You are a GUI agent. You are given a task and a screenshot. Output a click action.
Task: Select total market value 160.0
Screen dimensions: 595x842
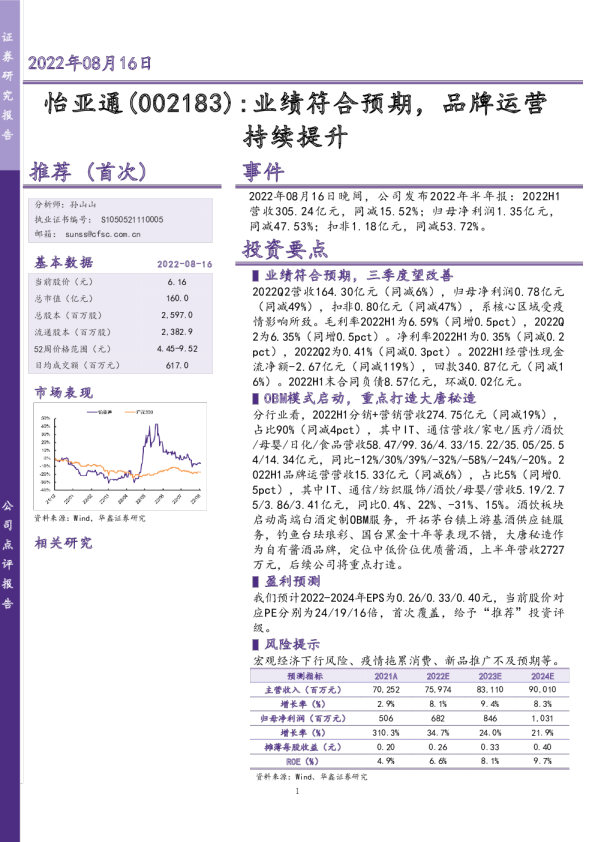coord(177,298)
